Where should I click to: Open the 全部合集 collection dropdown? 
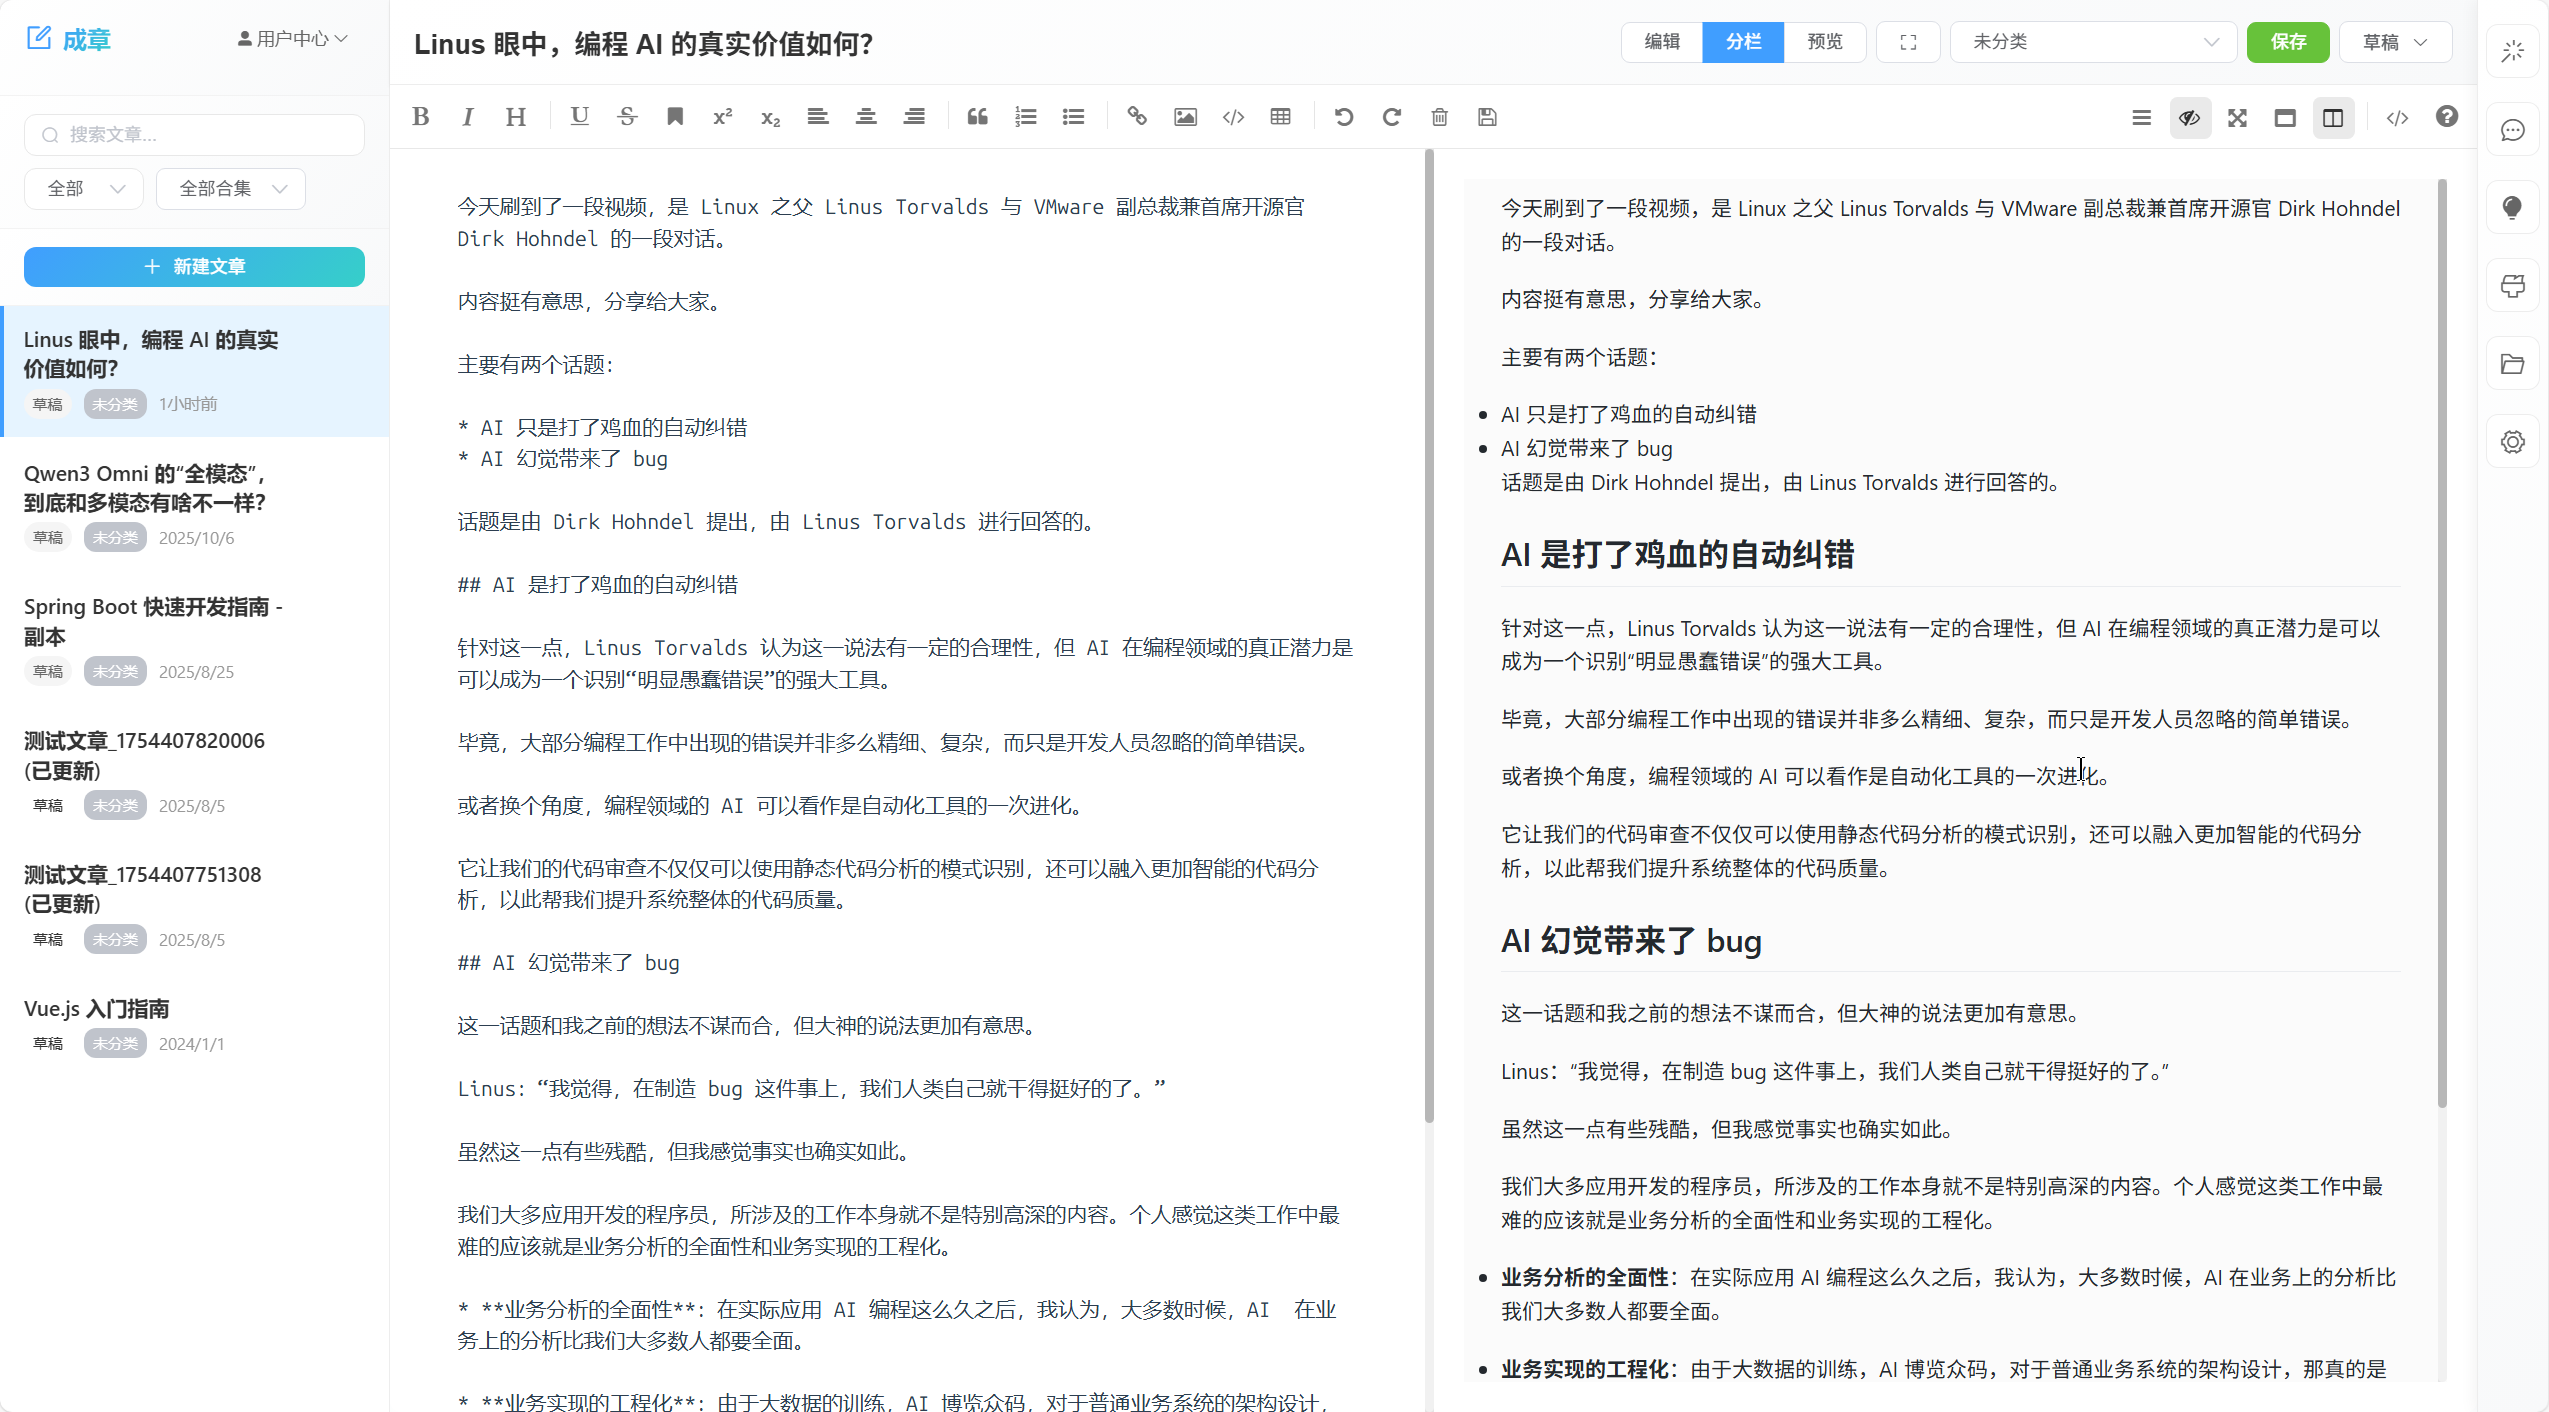(x=231, y=188)
